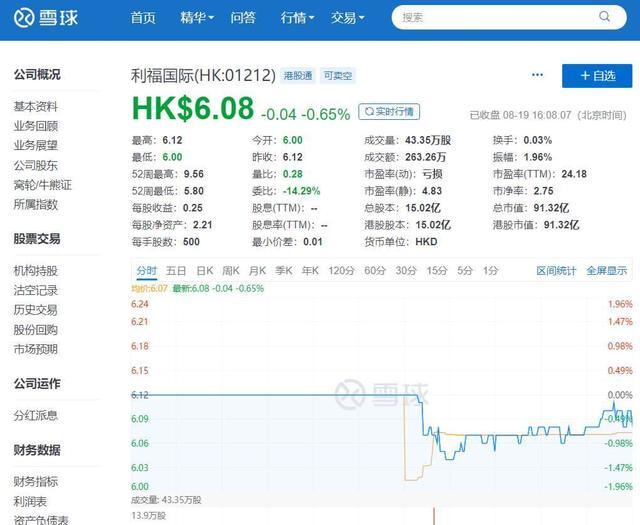
Task: Switch to the 年K chart tab
Action: click(310, 271)
